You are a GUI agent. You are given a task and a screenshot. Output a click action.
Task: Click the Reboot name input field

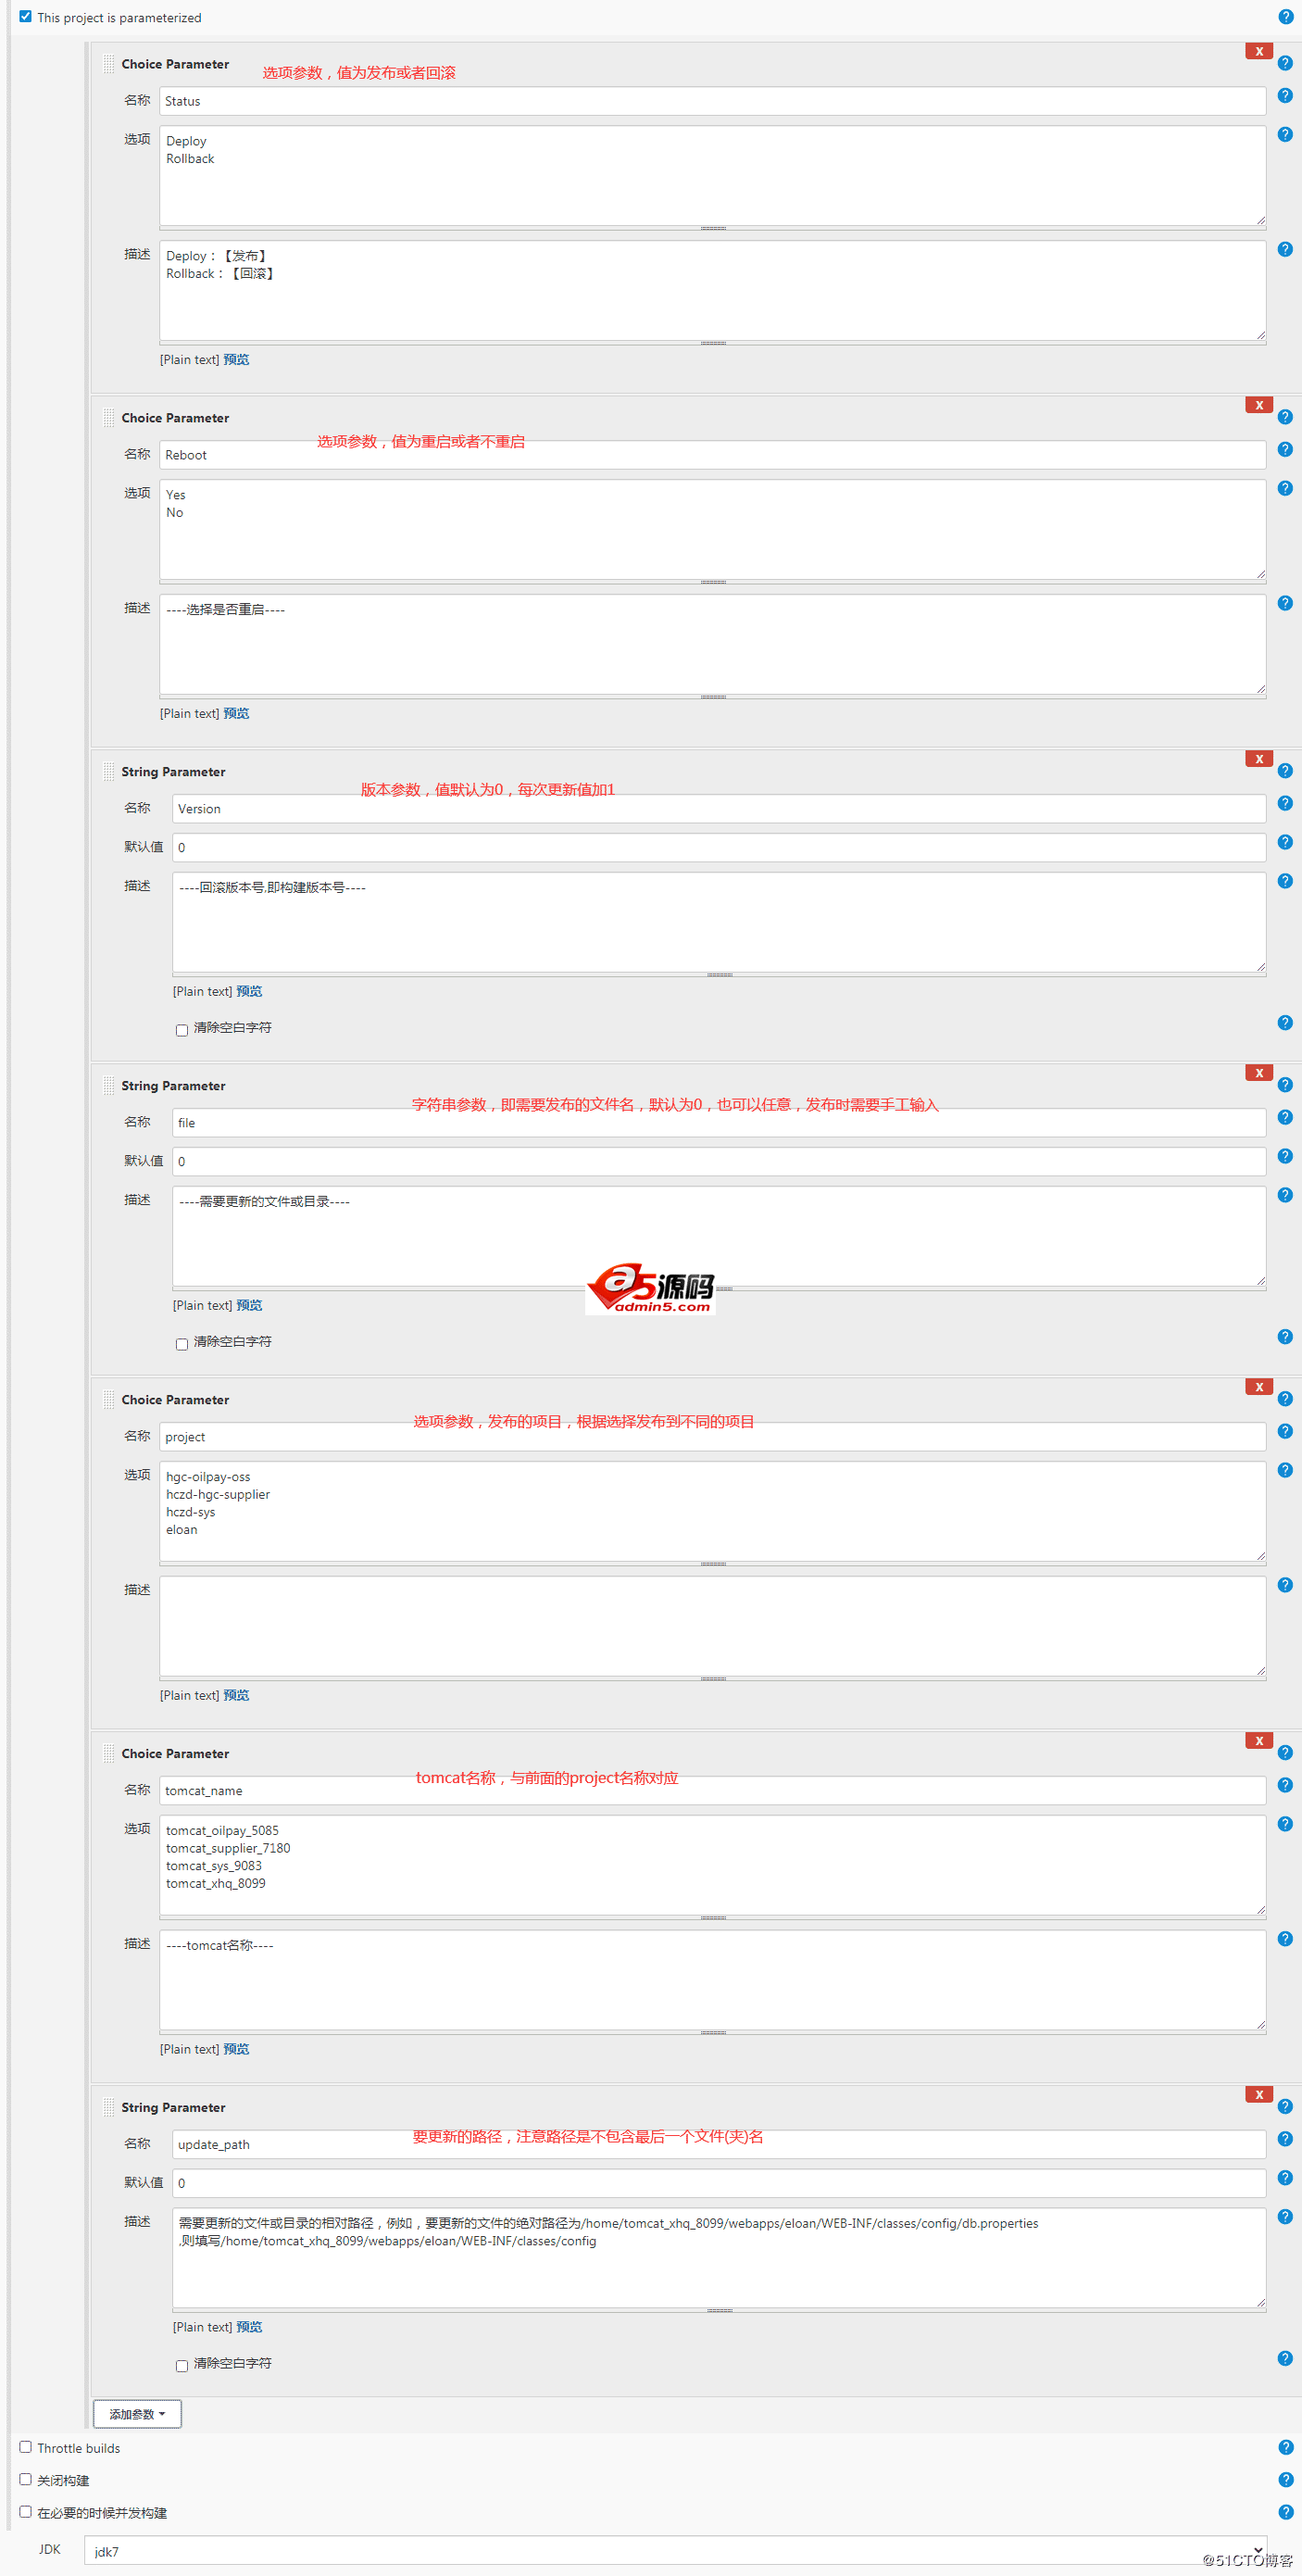[712, 455]
